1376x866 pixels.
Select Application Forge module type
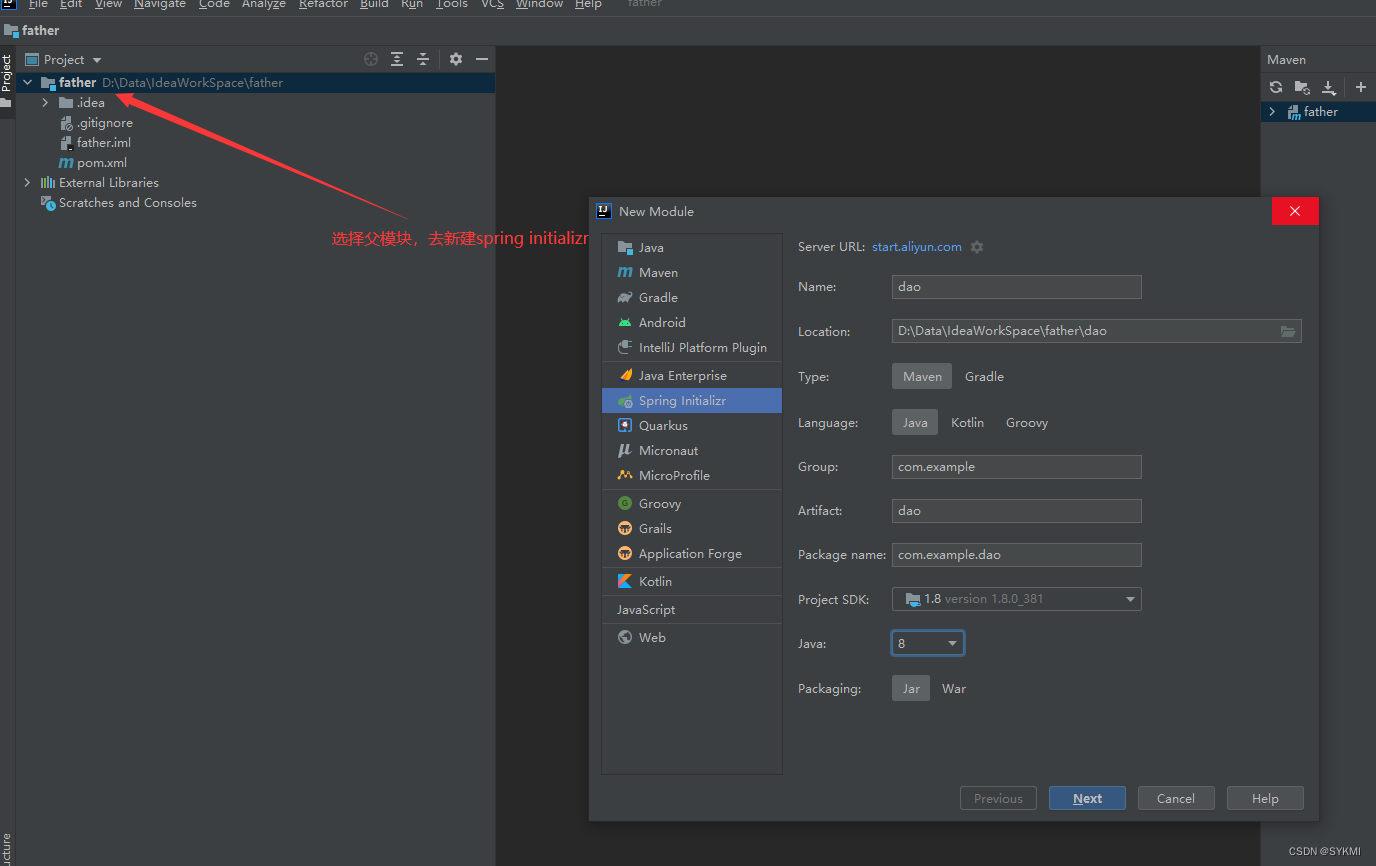692,553
